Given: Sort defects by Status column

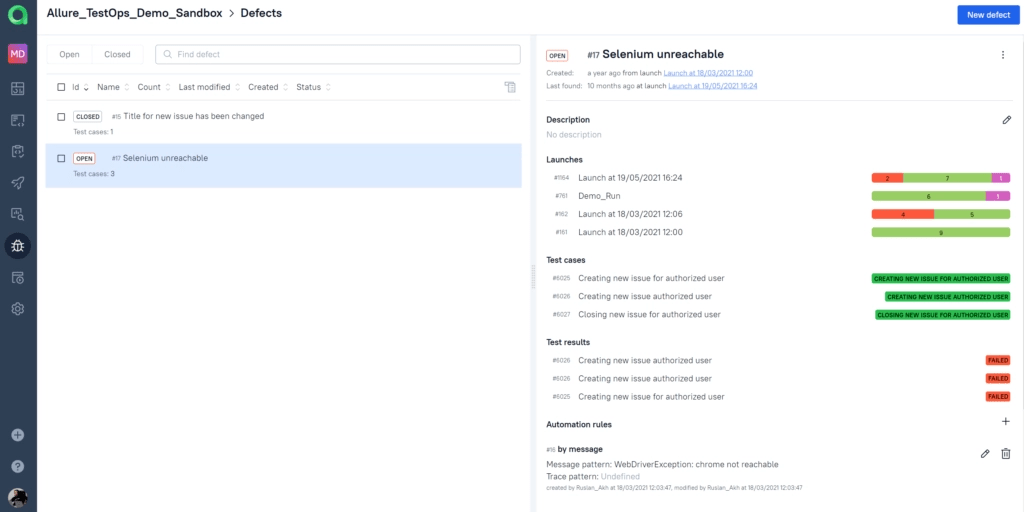Looking at the screenshot, I should 312,88.
